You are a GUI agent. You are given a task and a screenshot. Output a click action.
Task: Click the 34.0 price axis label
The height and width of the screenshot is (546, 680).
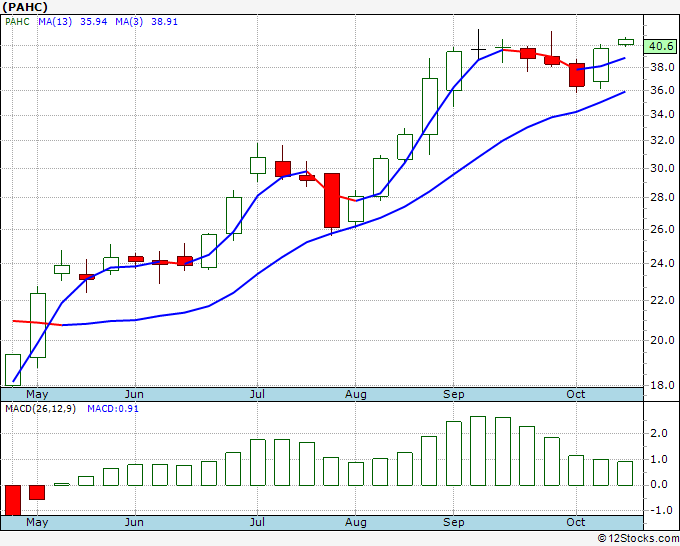[662, 114]
